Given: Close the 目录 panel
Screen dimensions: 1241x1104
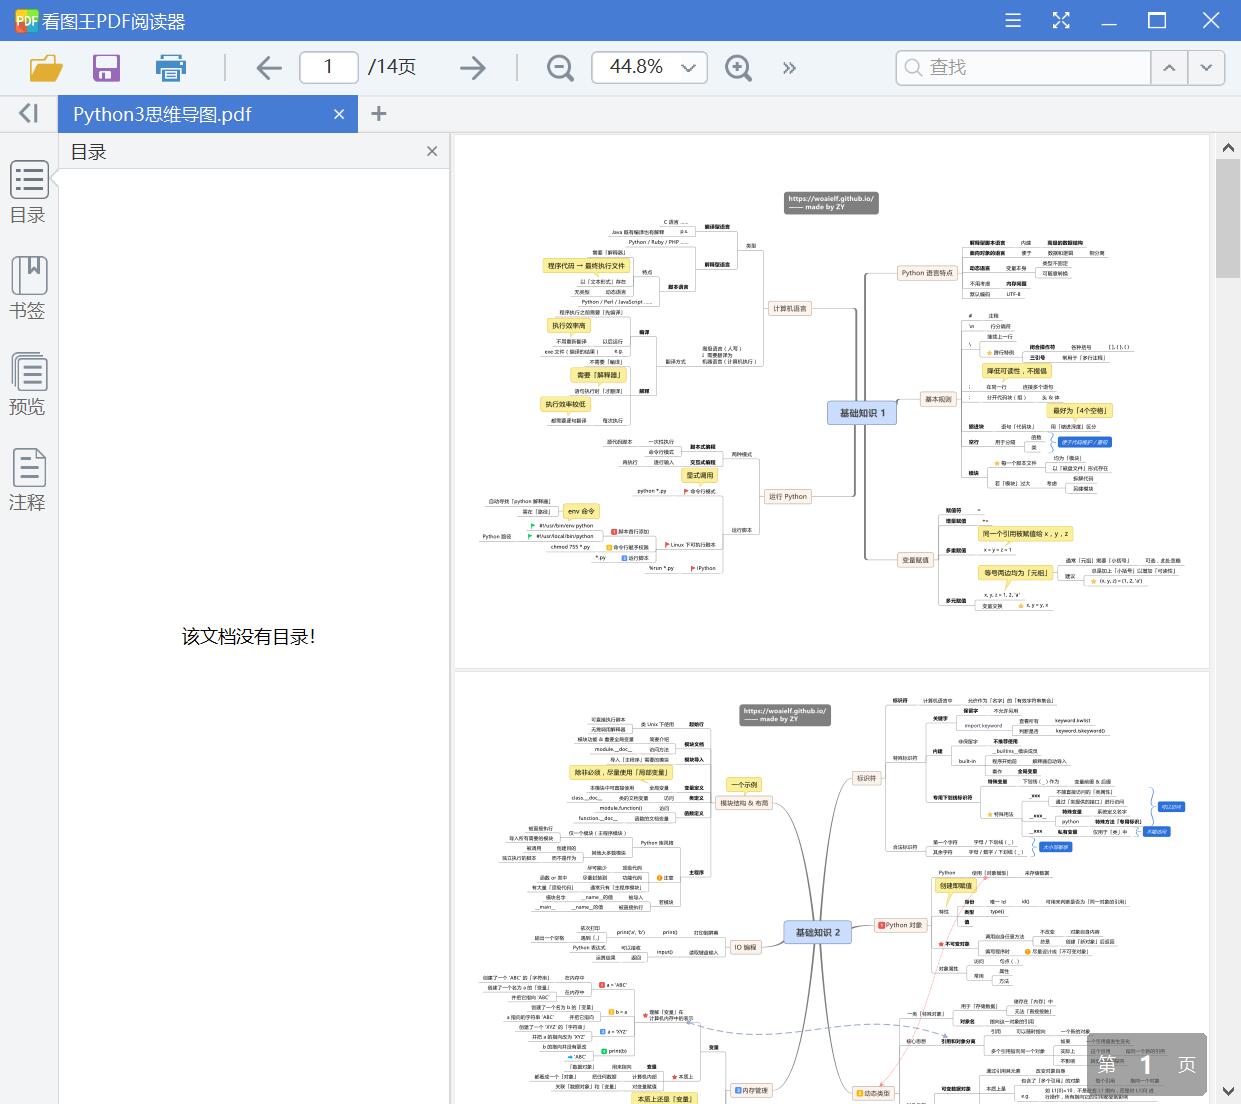Looking at the screenshot, I should (432, 151).
